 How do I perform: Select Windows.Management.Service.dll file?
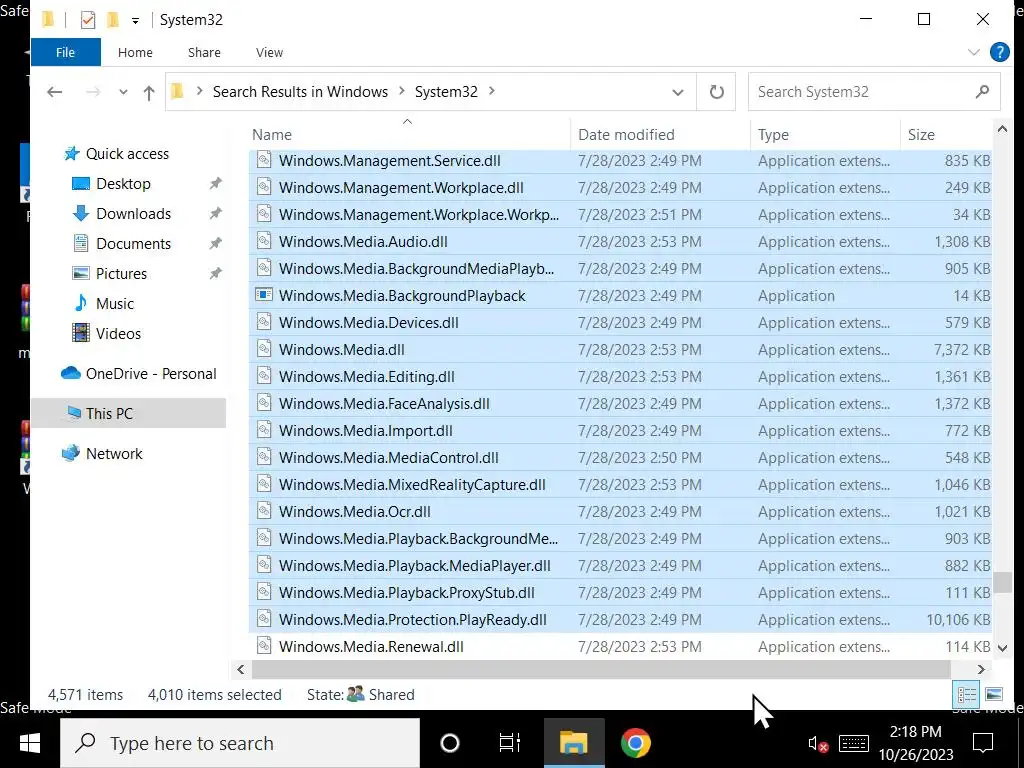pyautogui.click(x=620, y=161)
